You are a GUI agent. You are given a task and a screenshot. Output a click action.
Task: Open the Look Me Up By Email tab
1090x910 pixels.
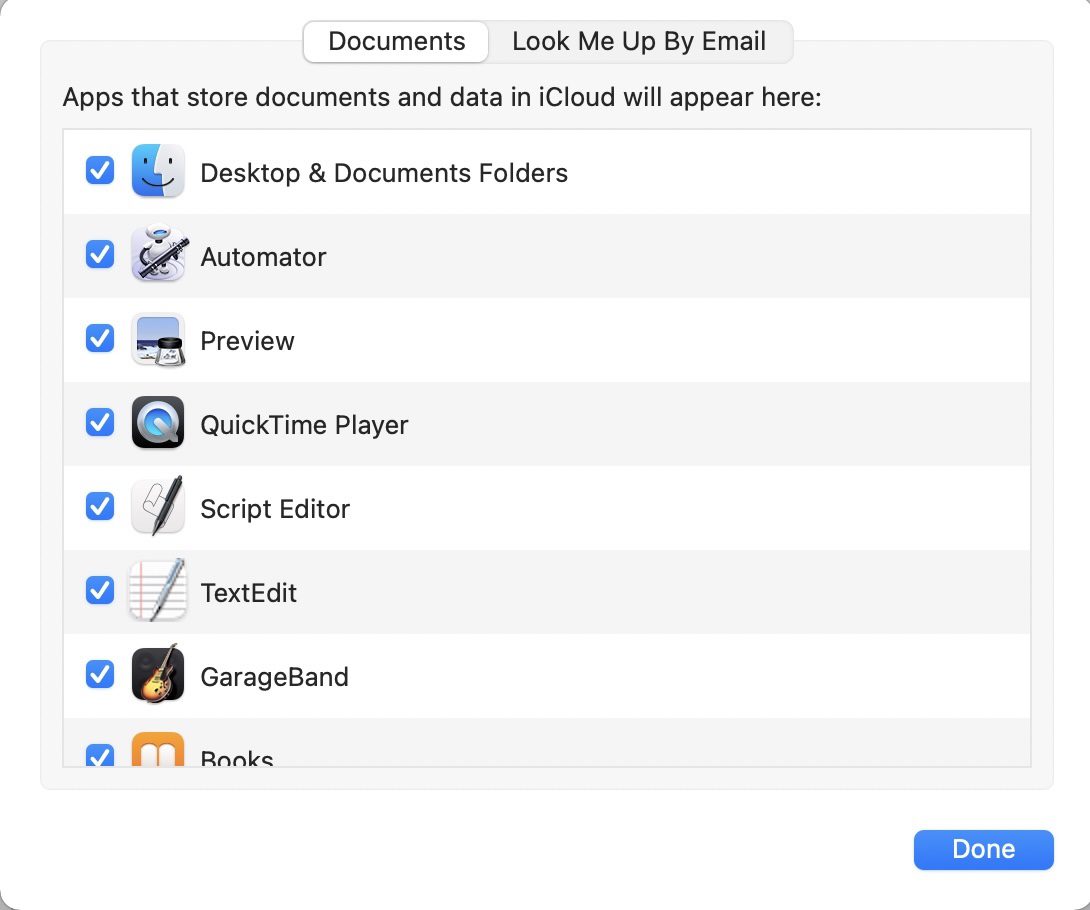tap(639, 42)
